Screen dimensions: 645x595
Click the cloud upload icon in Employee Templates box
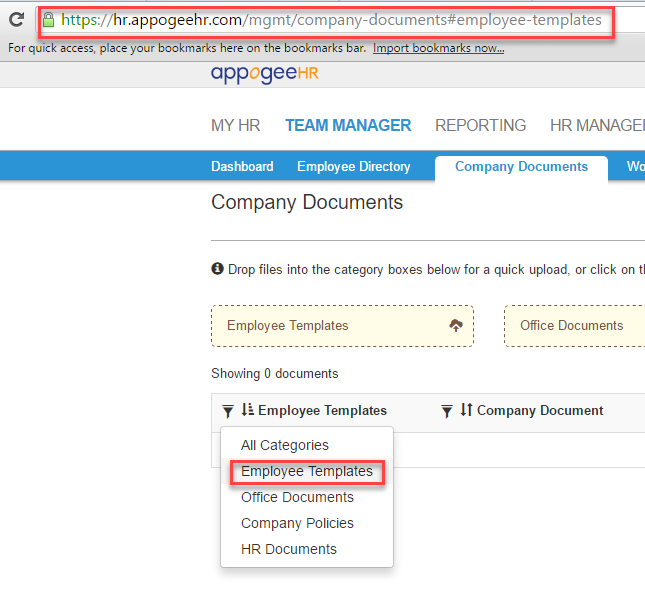click(456, 326)
